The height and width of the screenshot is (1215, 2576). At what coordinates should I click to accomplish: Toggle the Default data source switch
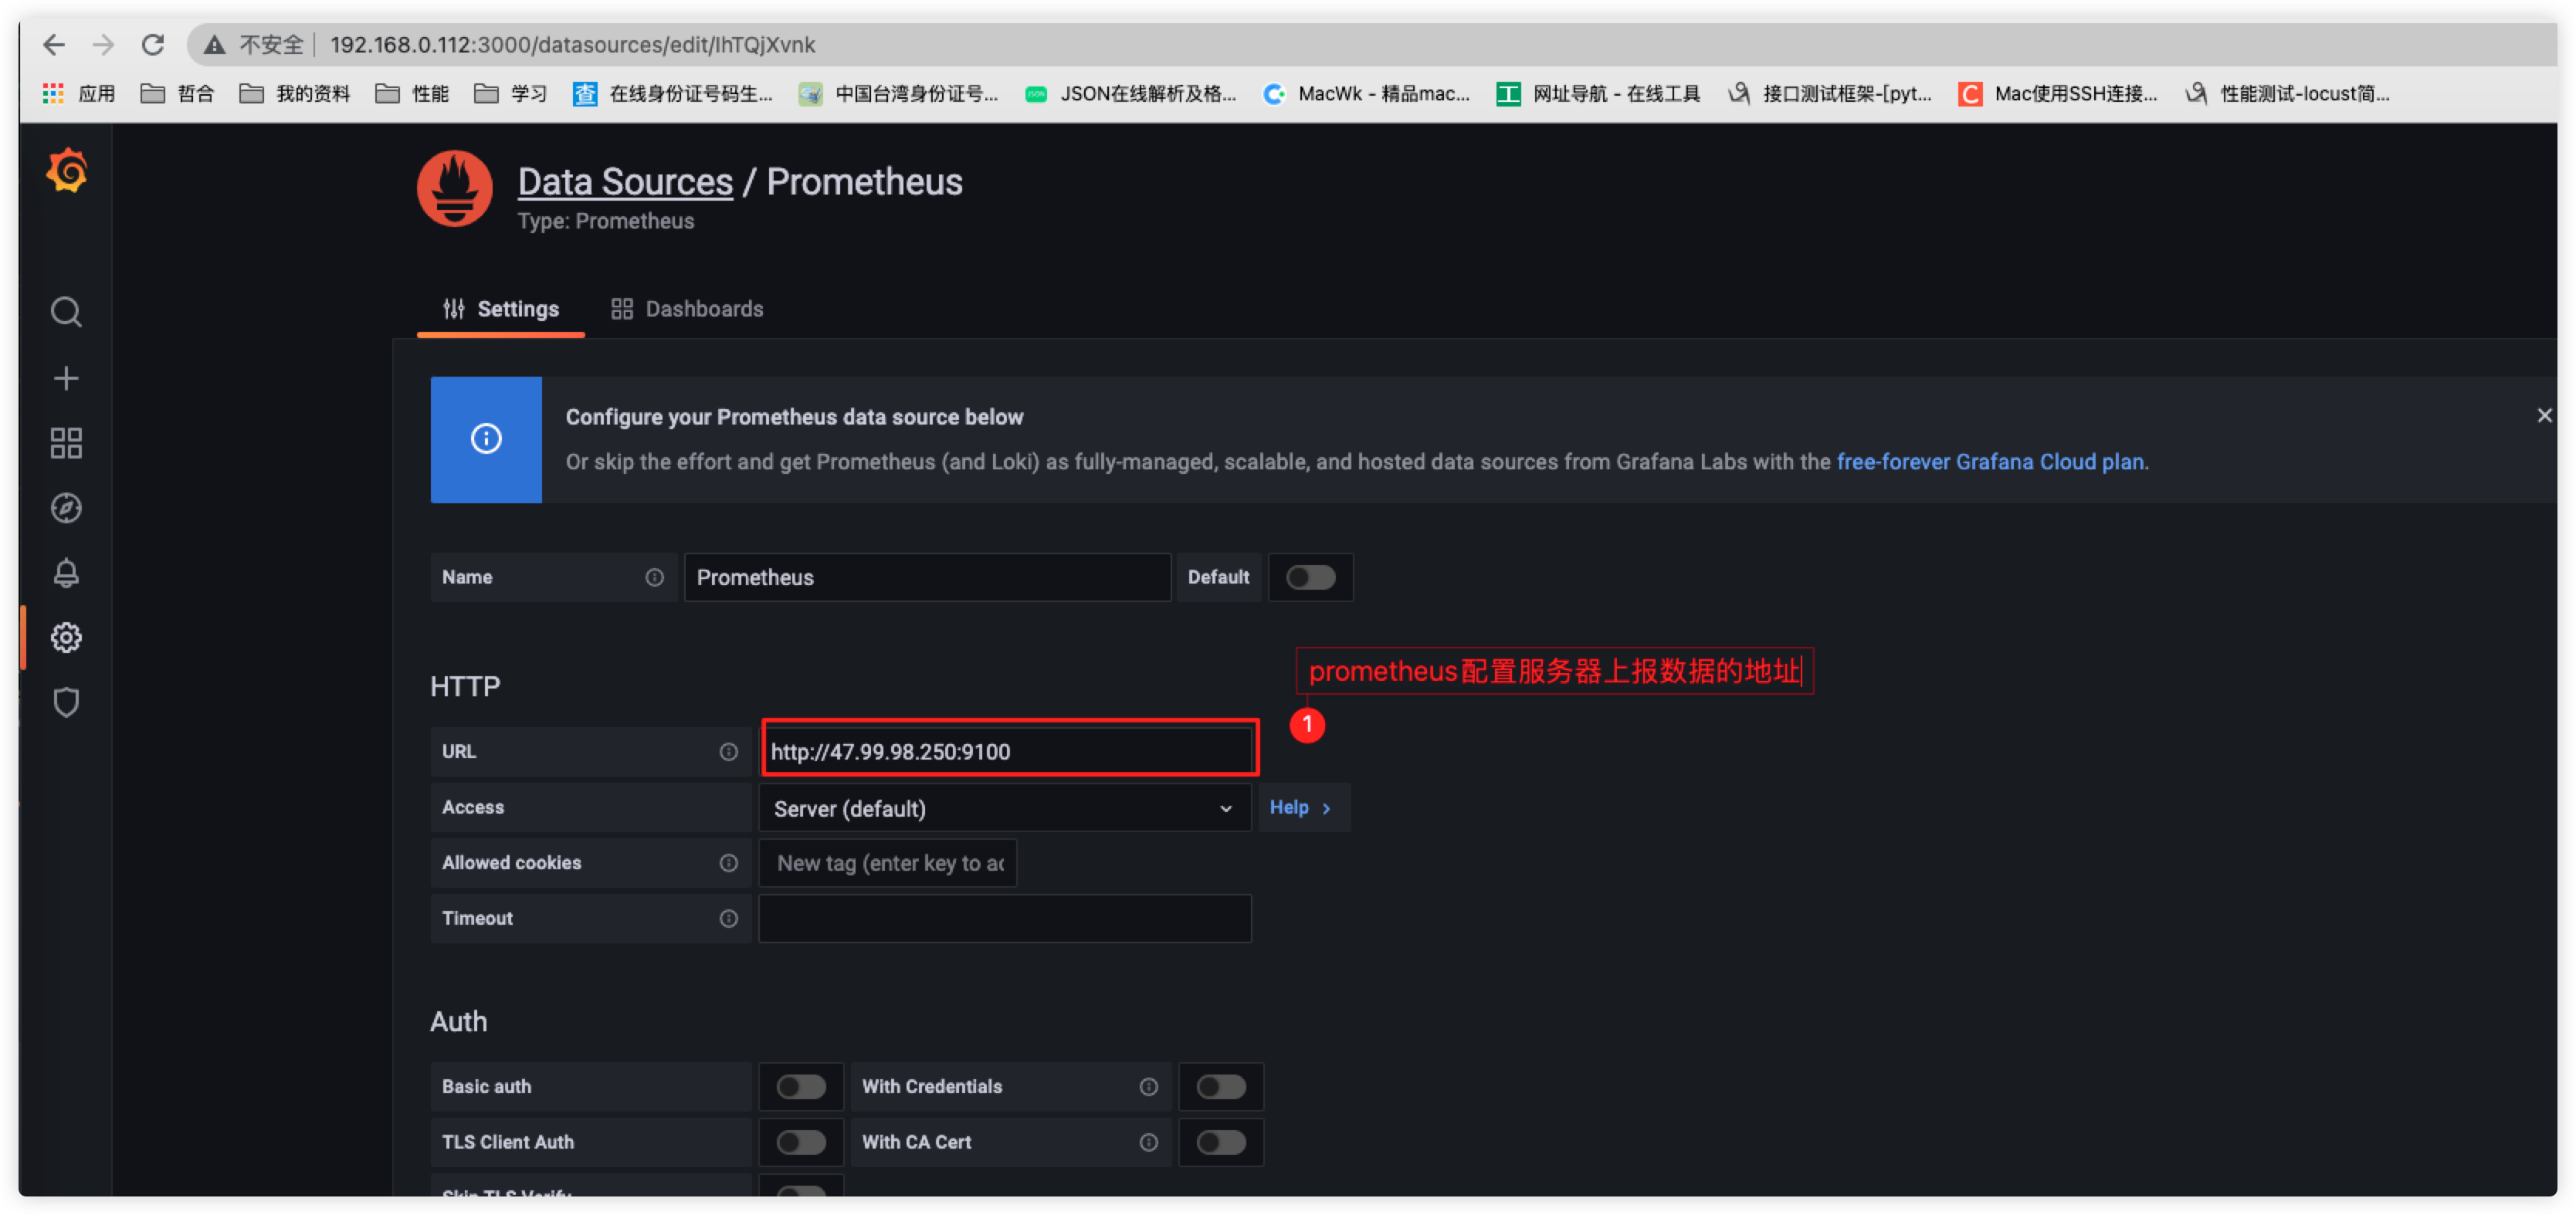(1311, 578)
